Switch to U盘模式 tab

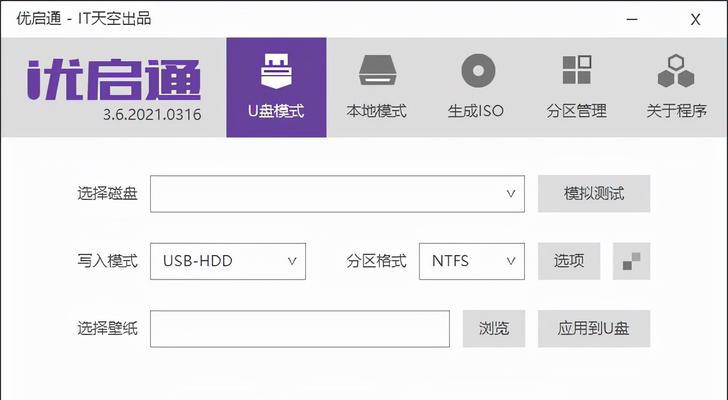[276, 87]
